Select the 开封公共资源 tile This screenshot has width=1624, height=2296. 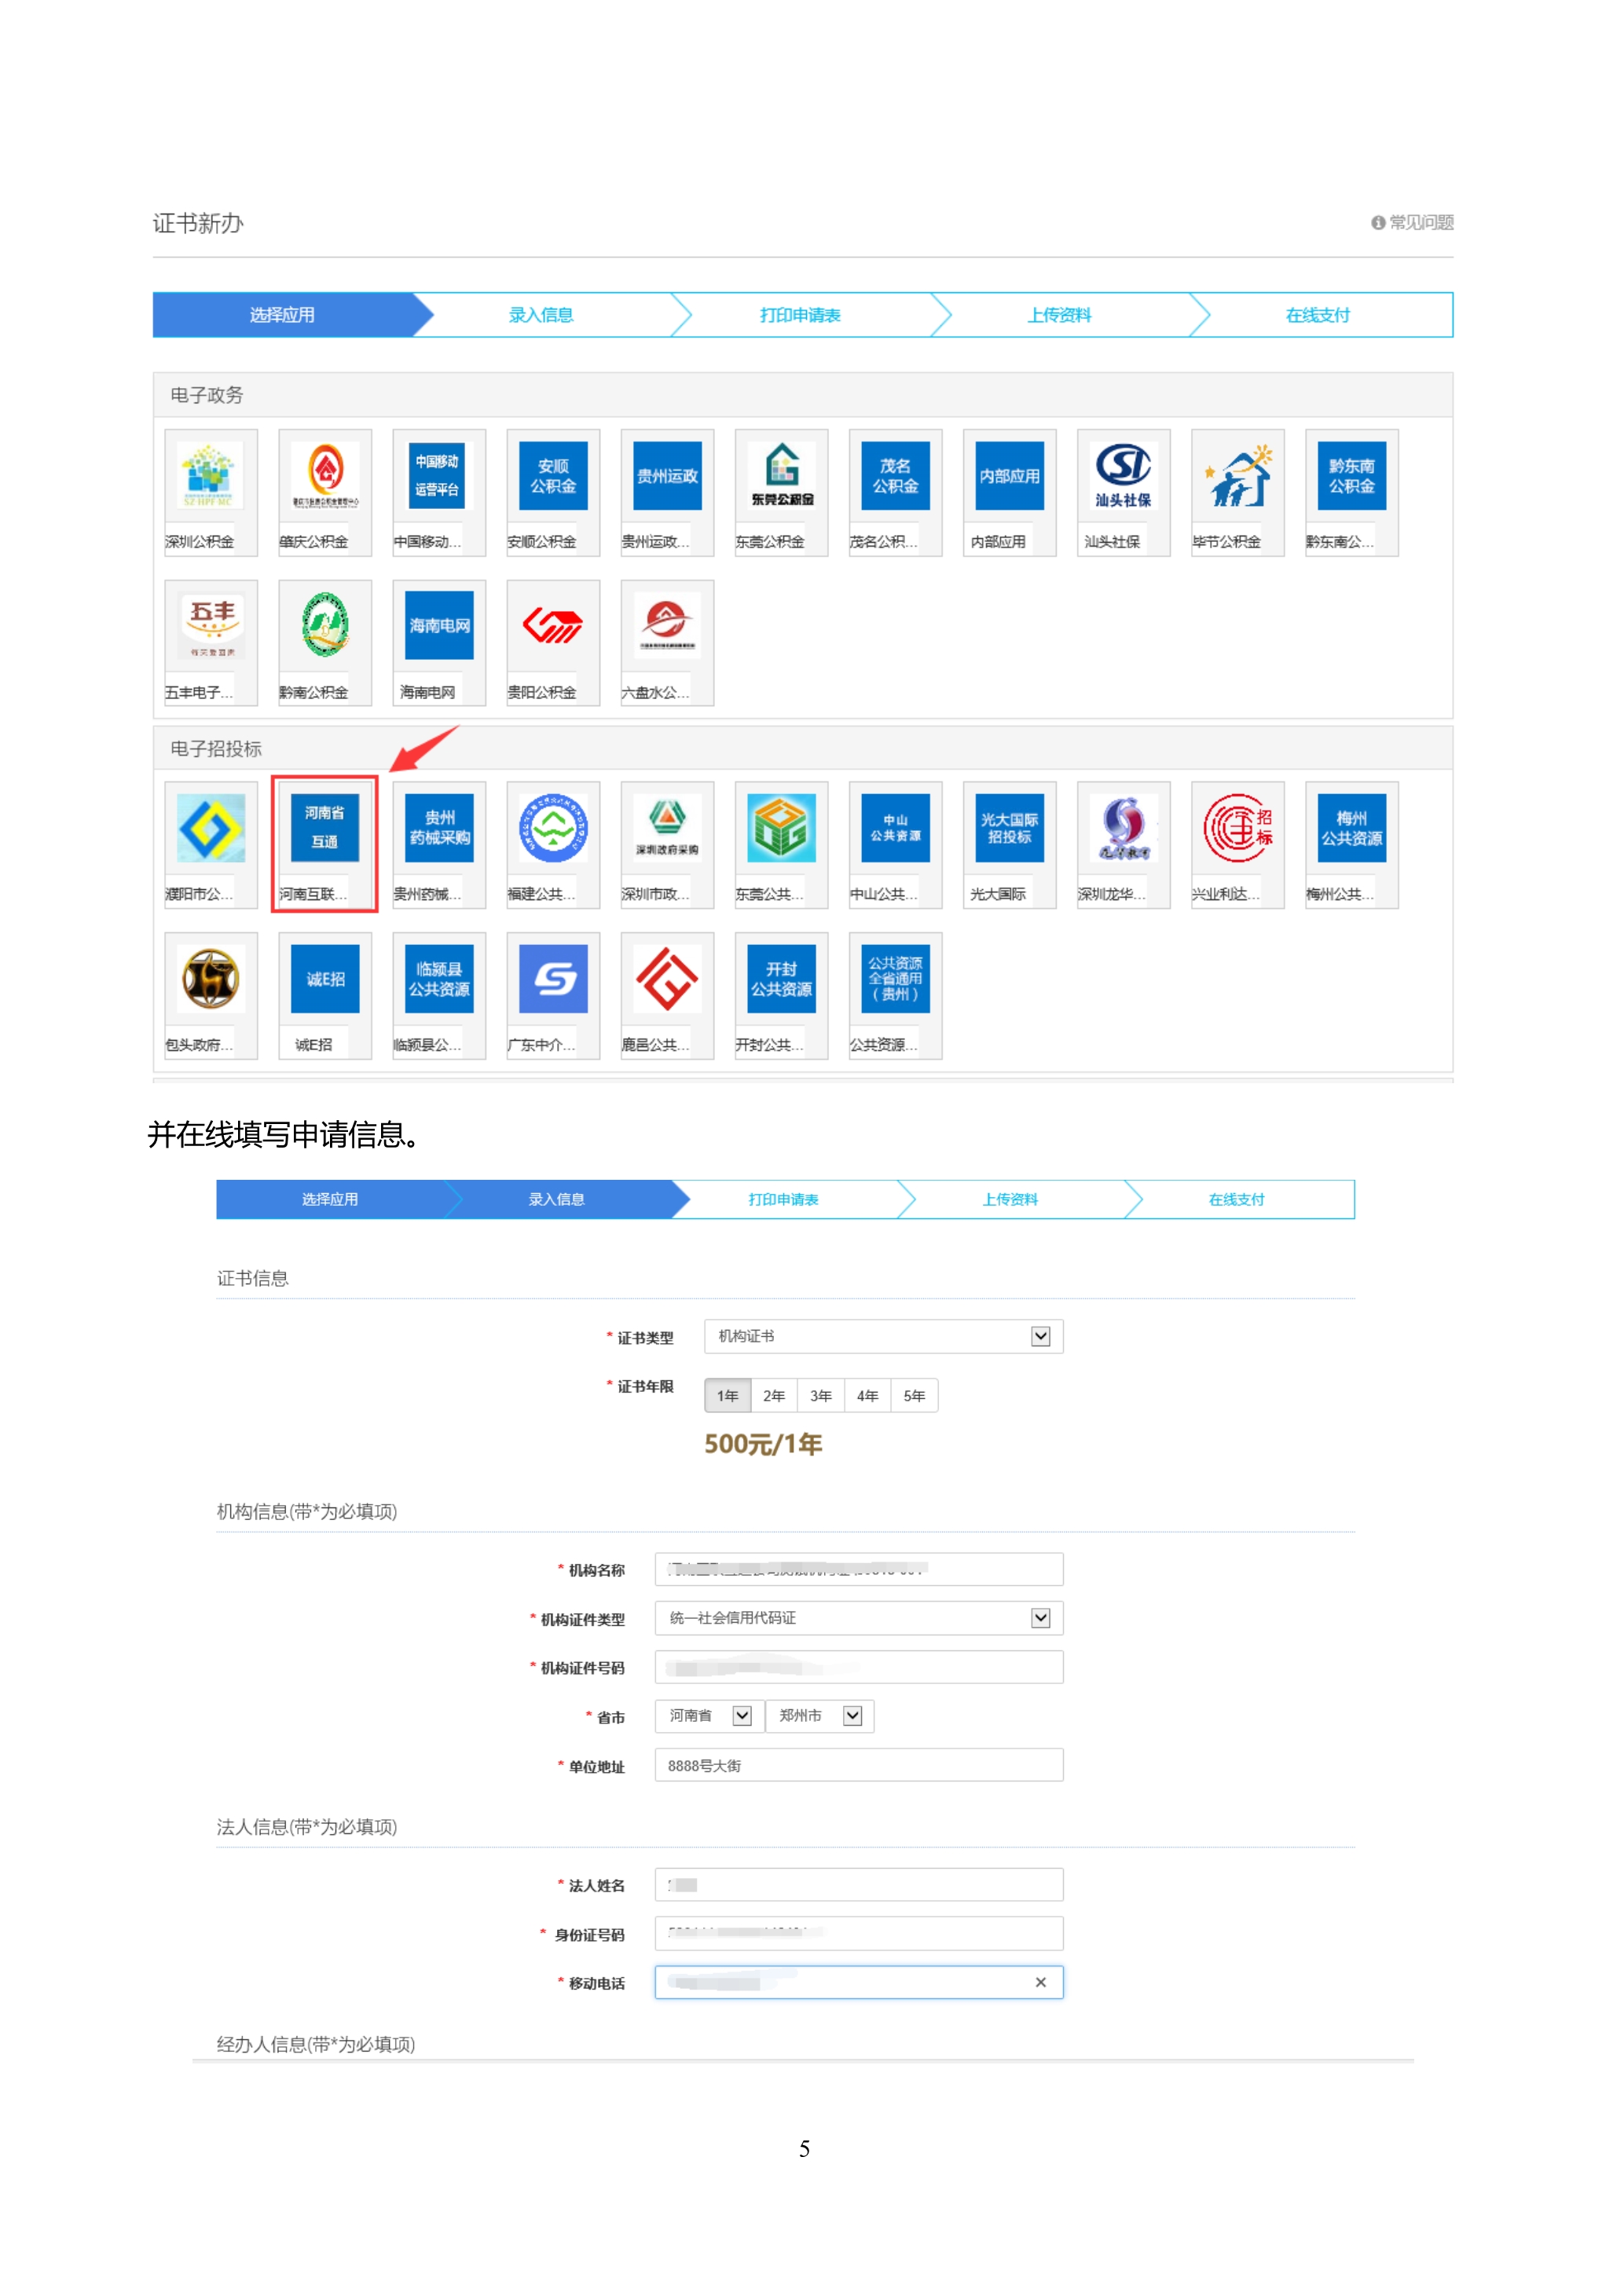(x=781, y=996)
